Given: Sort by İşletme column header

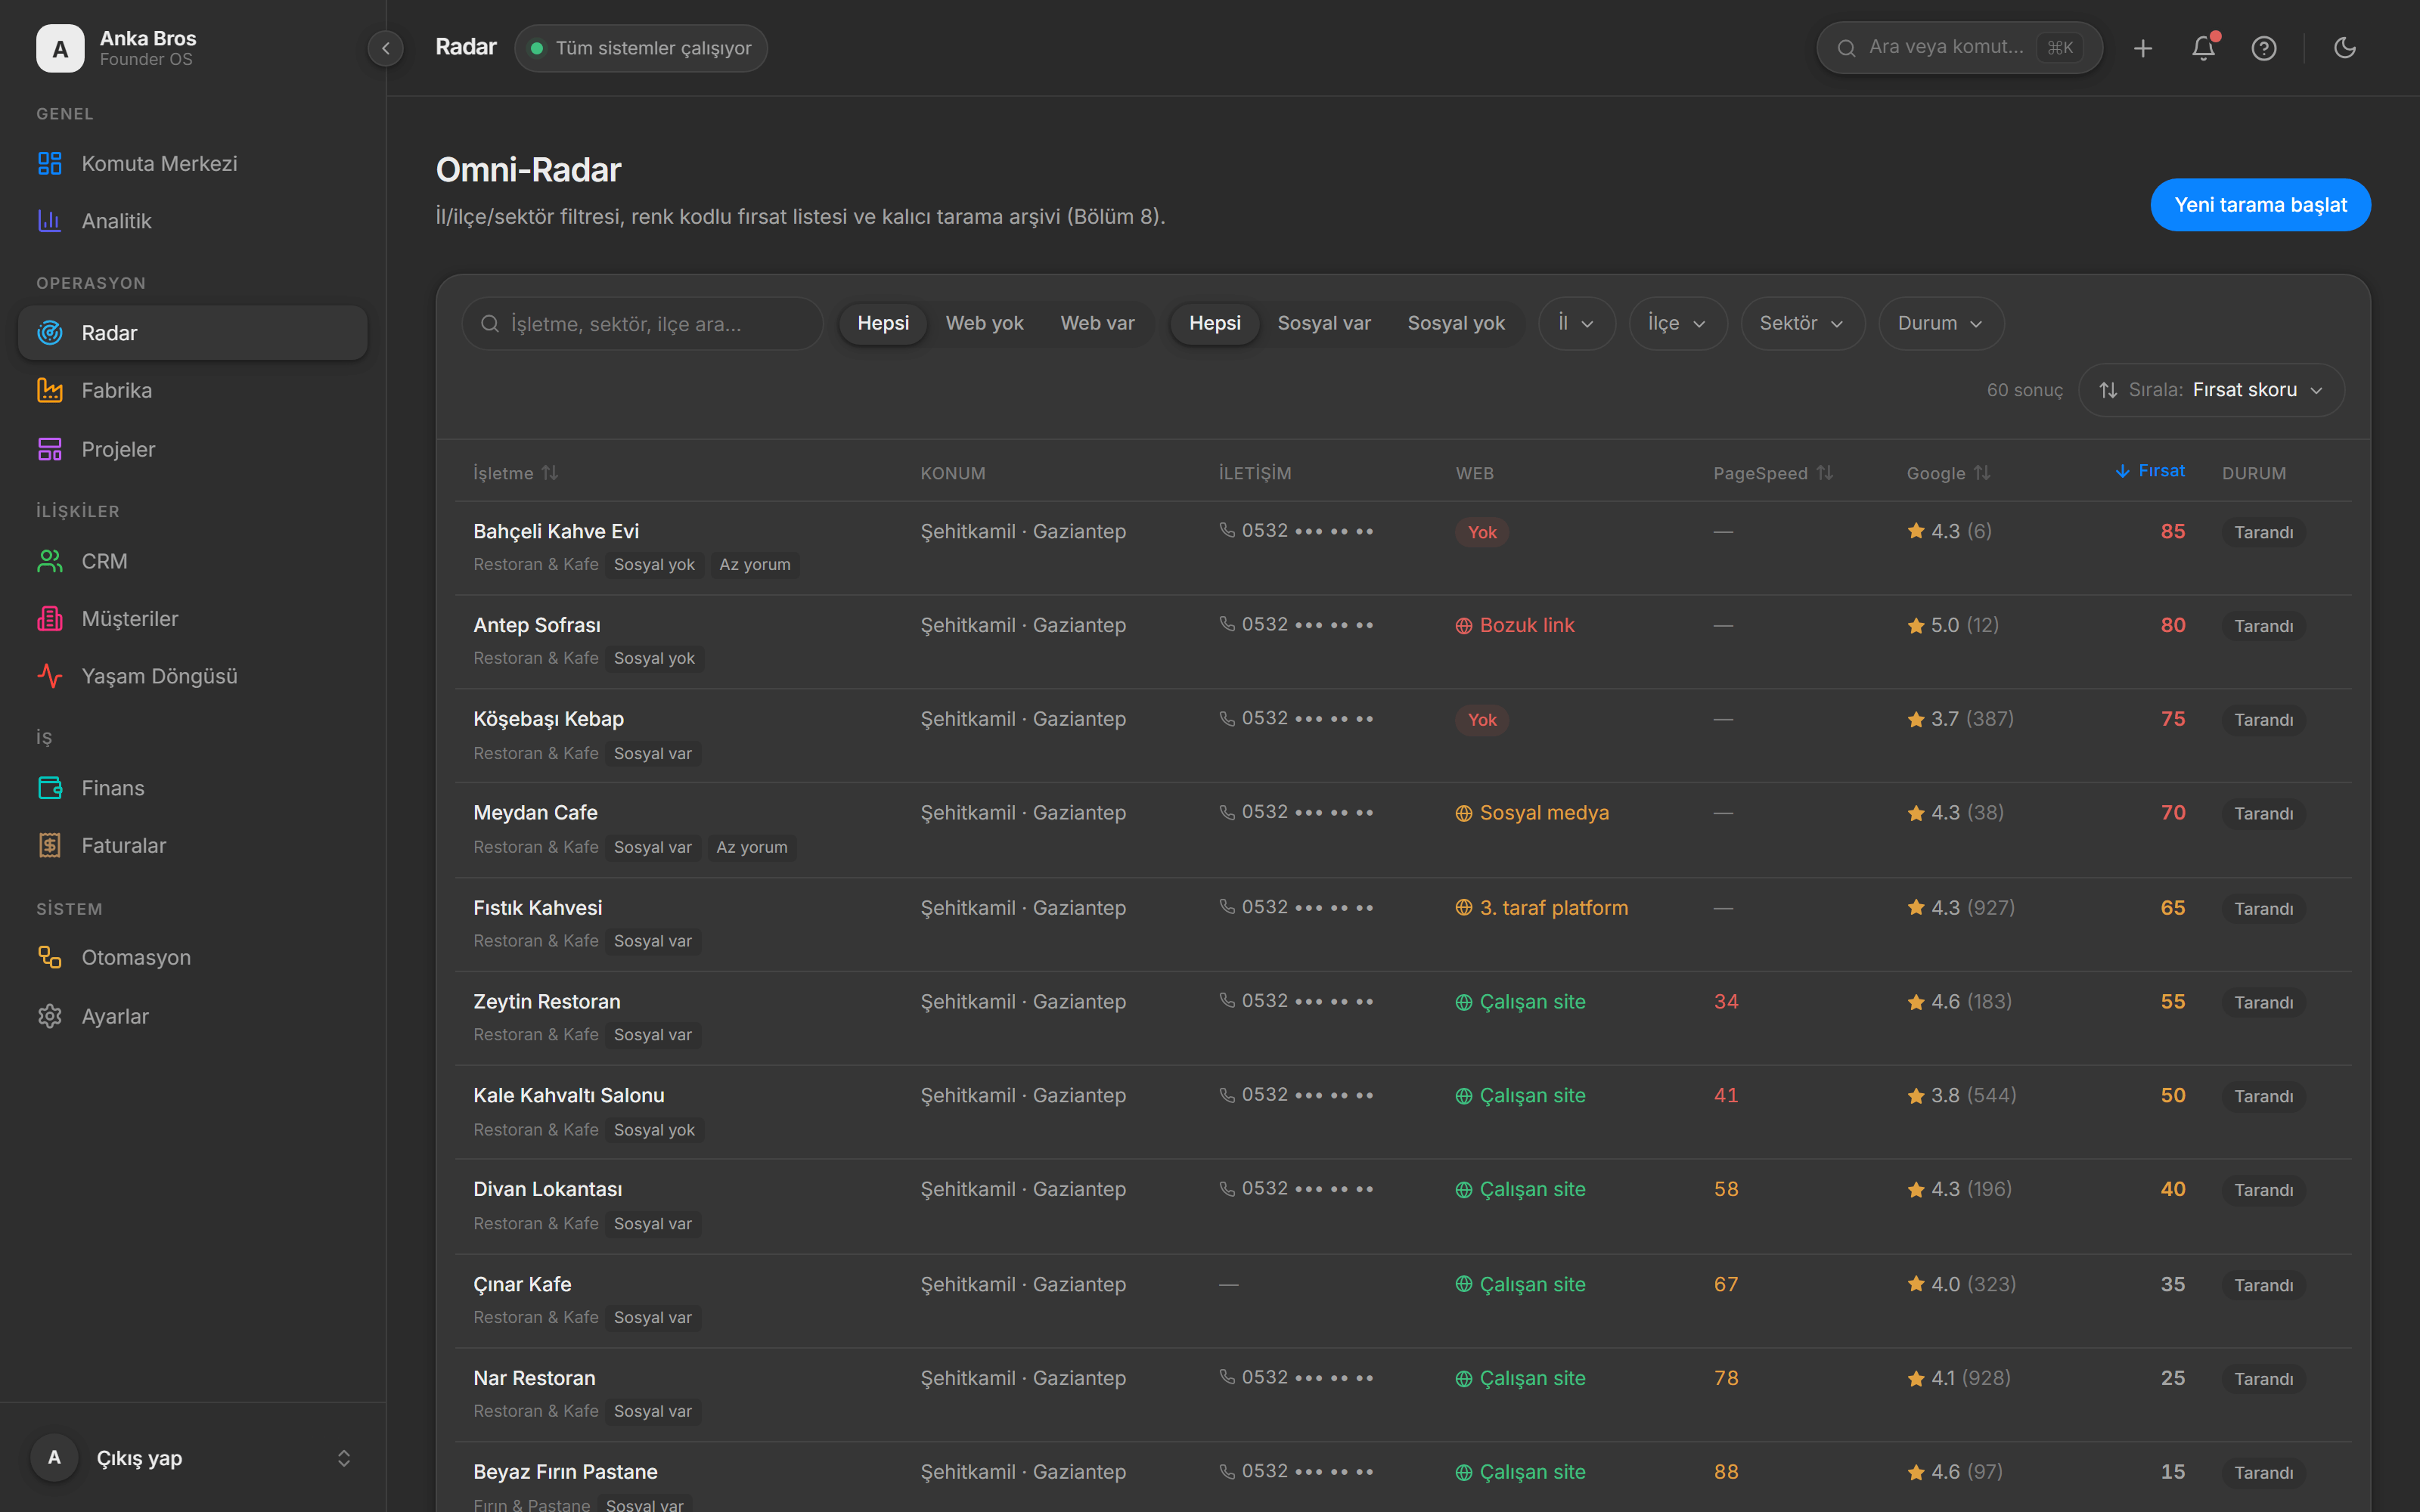Looking at the screenshot, I should pyautogui.click(x=515, y=473).
